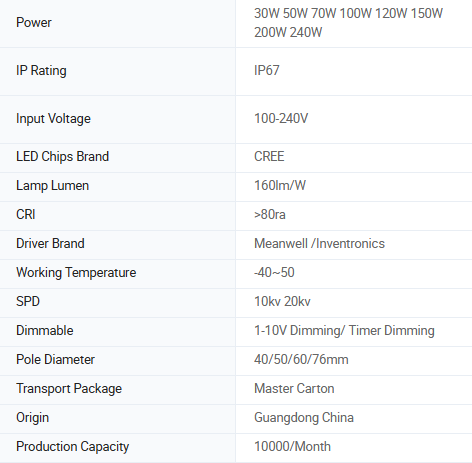
Task: Select the IP67 value cell
Action: (354, 71)
